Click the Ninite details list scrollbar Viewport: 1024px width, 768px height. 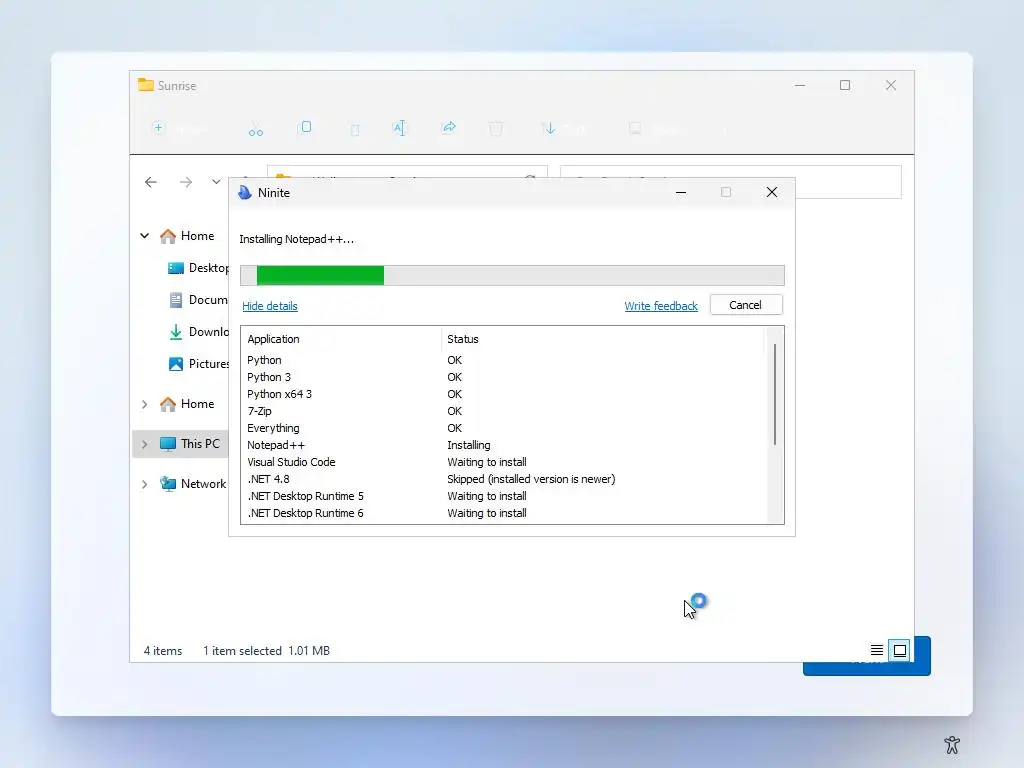pos(775,394)
